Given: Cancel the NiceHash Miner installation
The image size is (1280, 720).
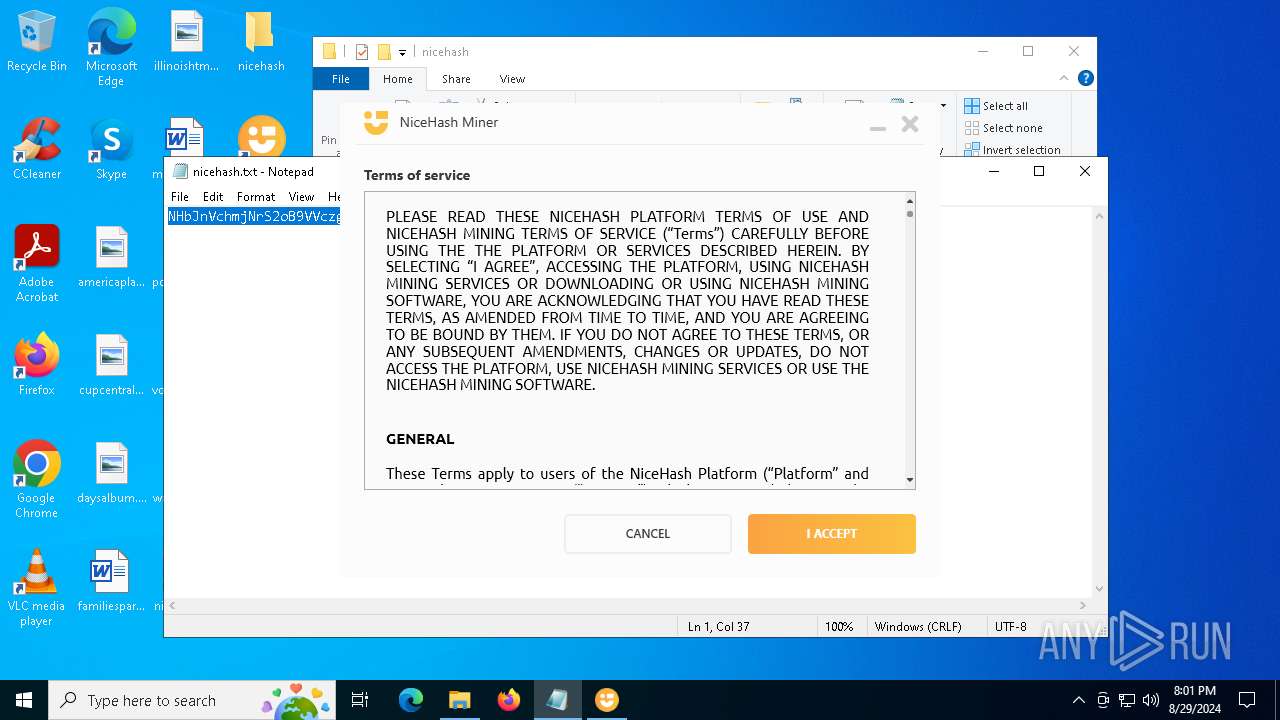Looking at the screenshot, I should (x=648, y=533).
